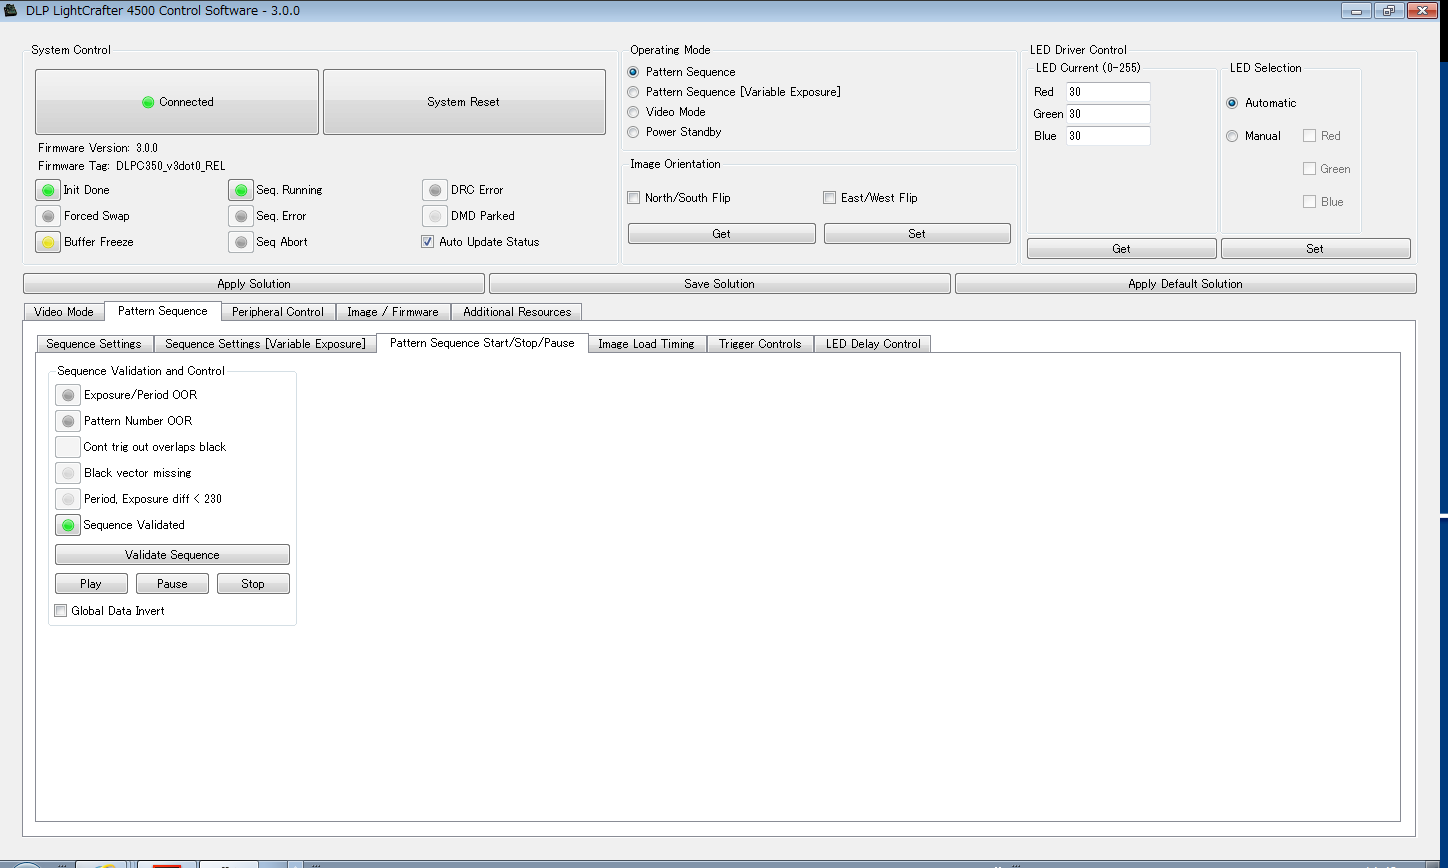Click the Connected button
The image size is (1448, 868).
tap(177, 102)
